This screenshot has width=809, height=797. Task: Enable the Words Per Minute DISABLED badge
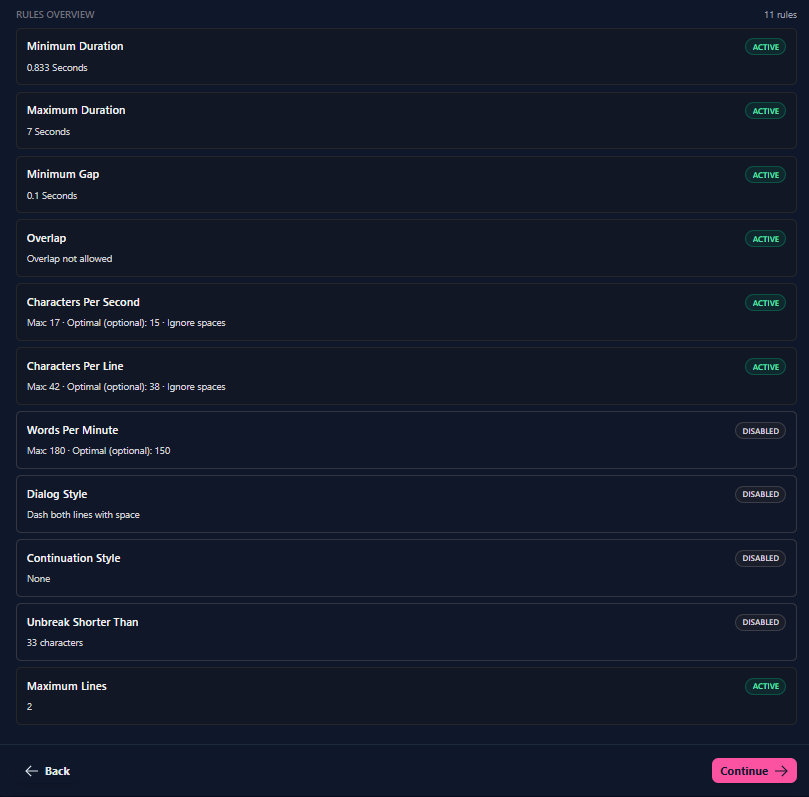tap(760, 431)
